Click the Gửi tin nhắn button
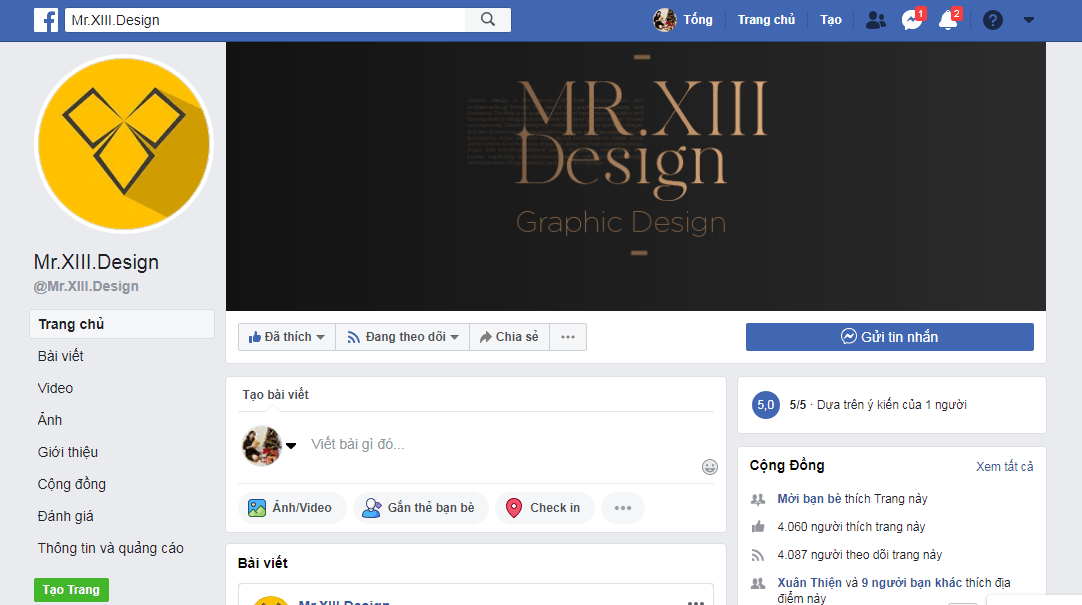Viewport: 1082px width, 605px height. pos(889,337)
